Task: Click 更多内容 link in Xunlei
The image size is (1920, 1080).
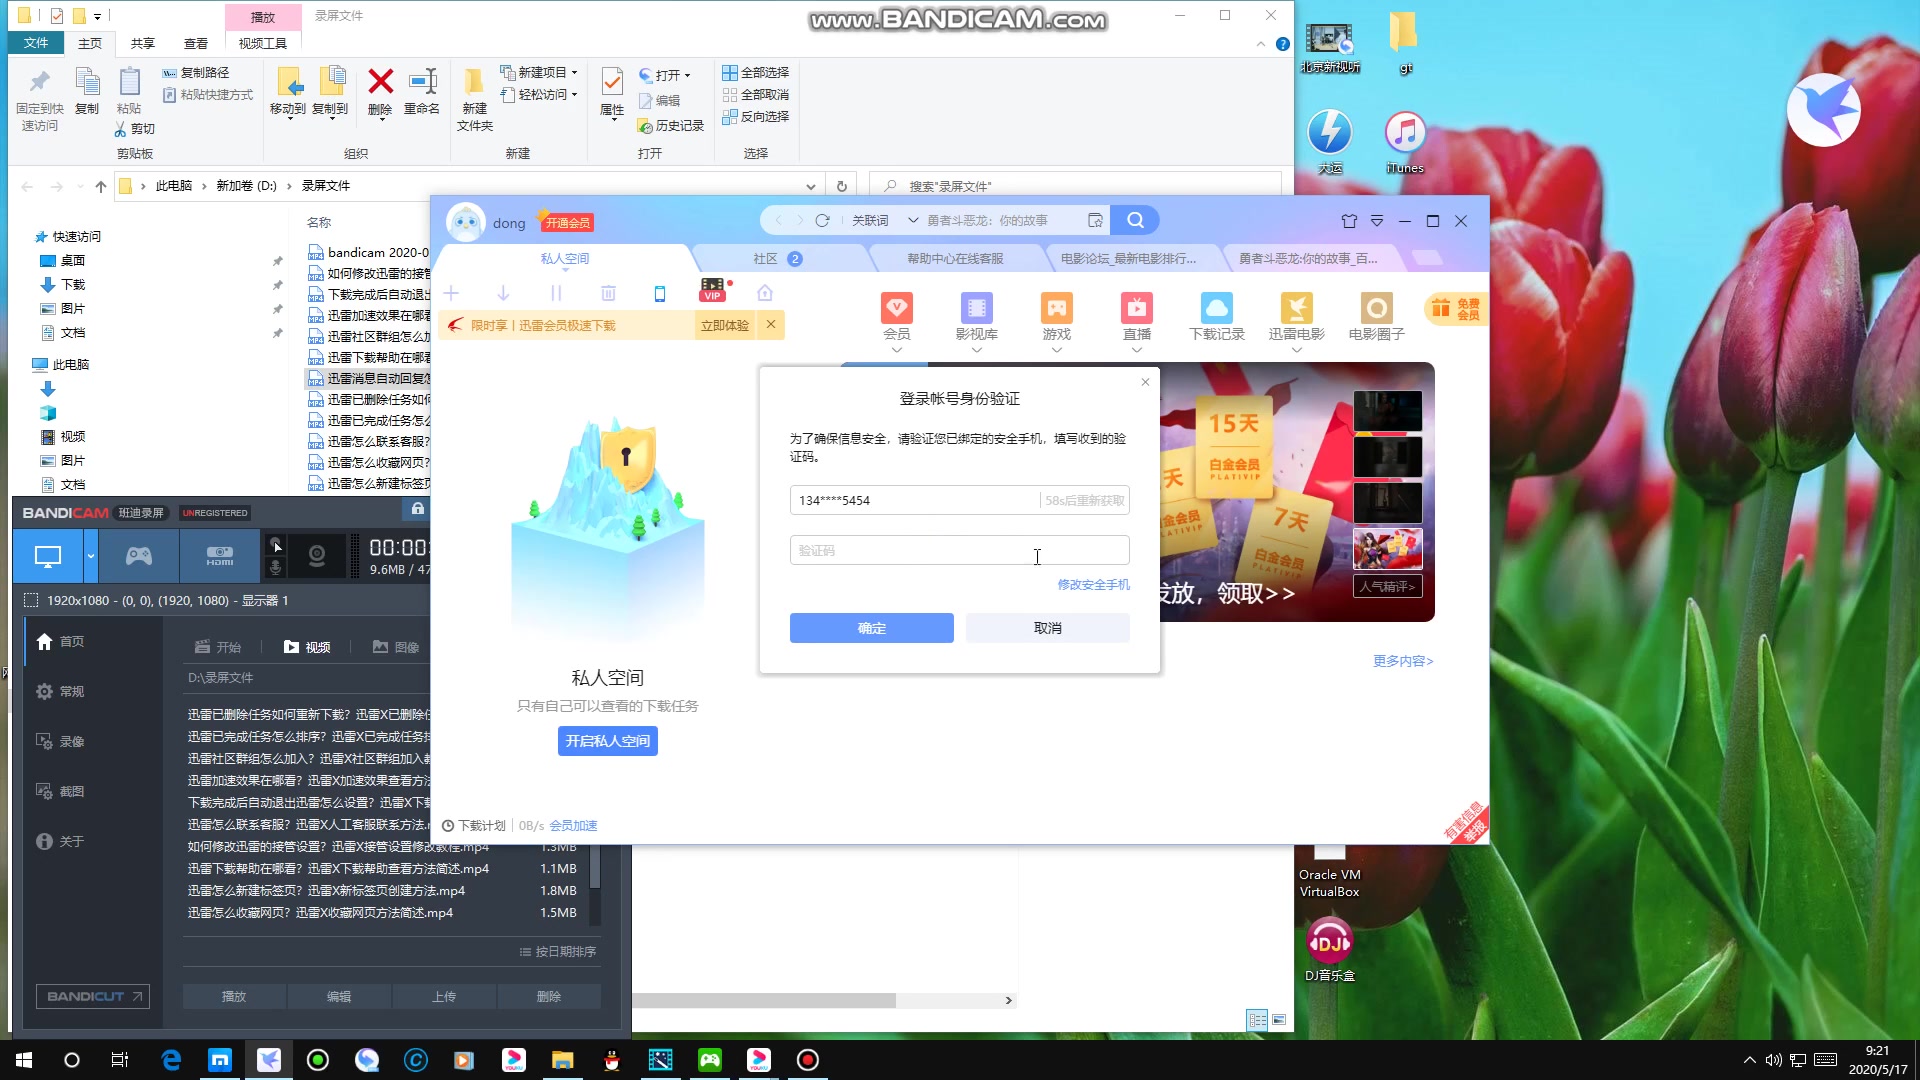Action: pos(1403,661)
